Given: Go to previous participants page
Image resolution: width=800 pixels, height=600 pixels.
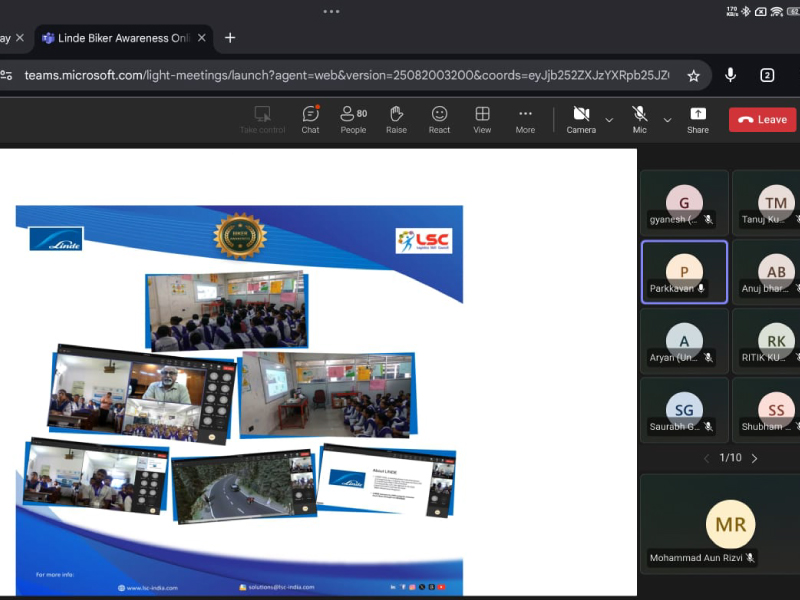Looking at the screenshot, I should 706,458.
